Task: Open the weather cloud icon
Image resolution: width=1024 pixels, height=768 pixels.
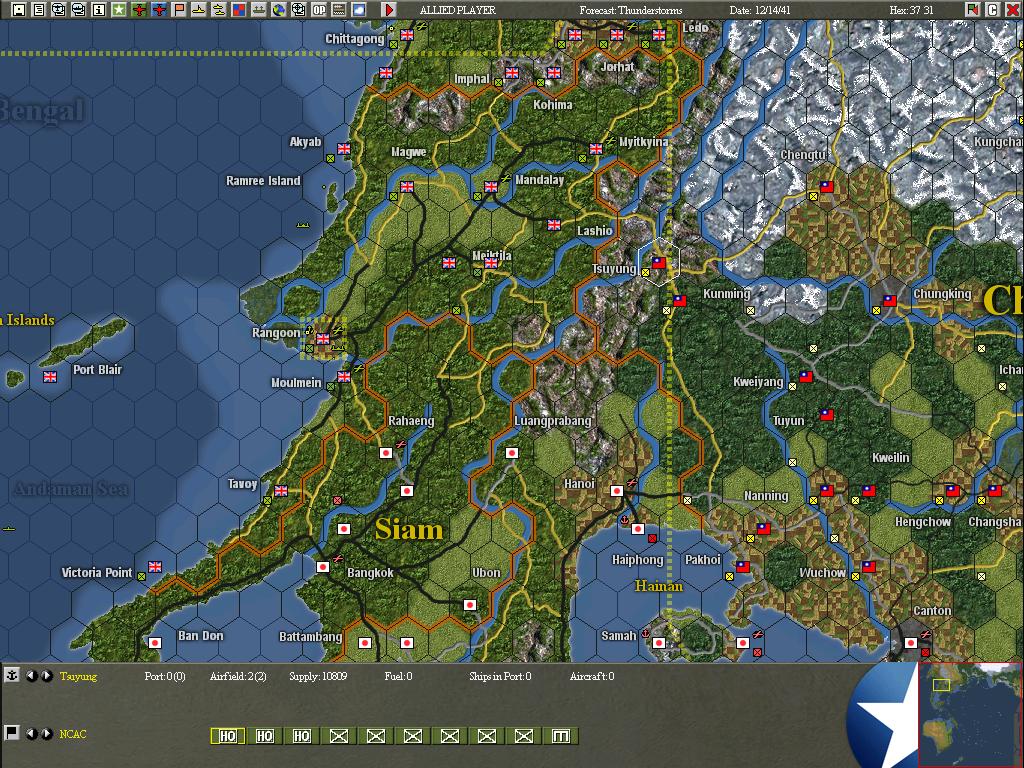Action: pyautogui.click(x=359, y=10)
